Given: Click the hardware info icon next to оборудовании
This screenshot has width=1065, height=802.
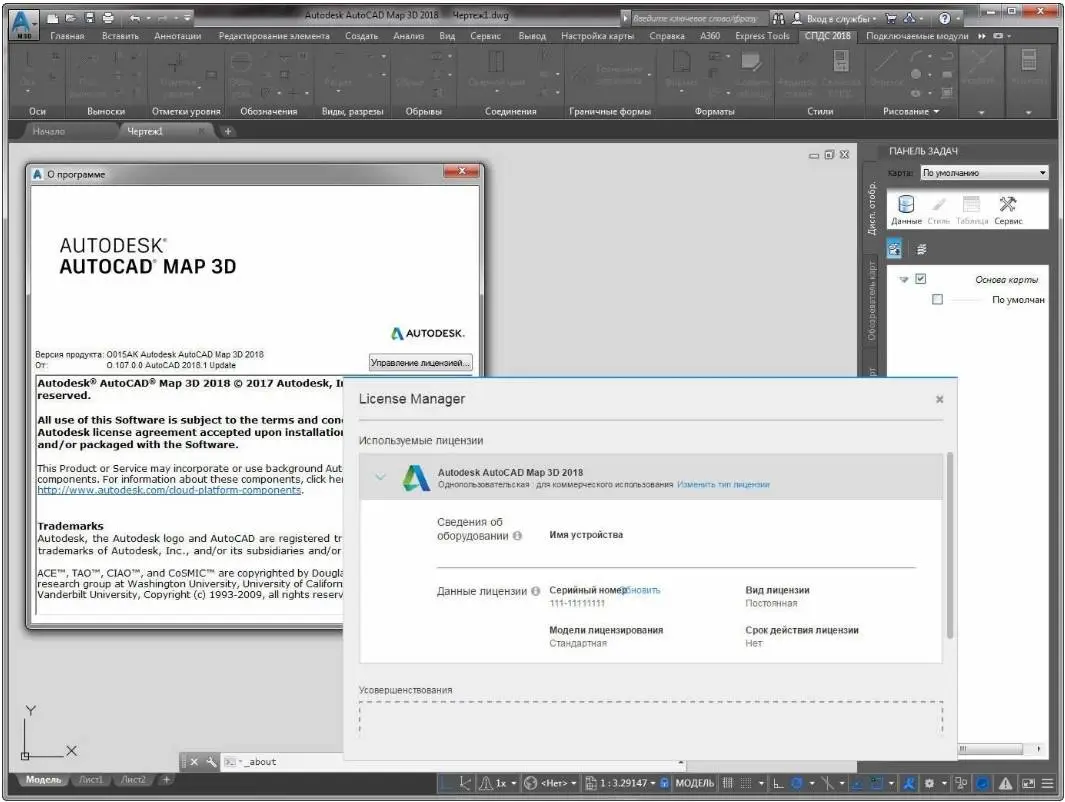Looking at the screenshot, I should pos(518,536).
